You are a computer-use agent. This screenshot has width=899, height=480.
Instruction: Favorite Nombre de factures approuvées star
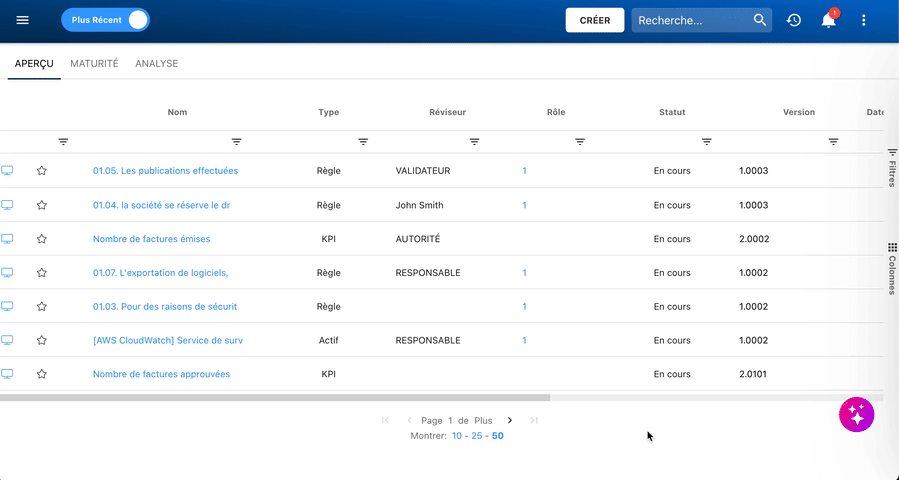click(41, 374)
